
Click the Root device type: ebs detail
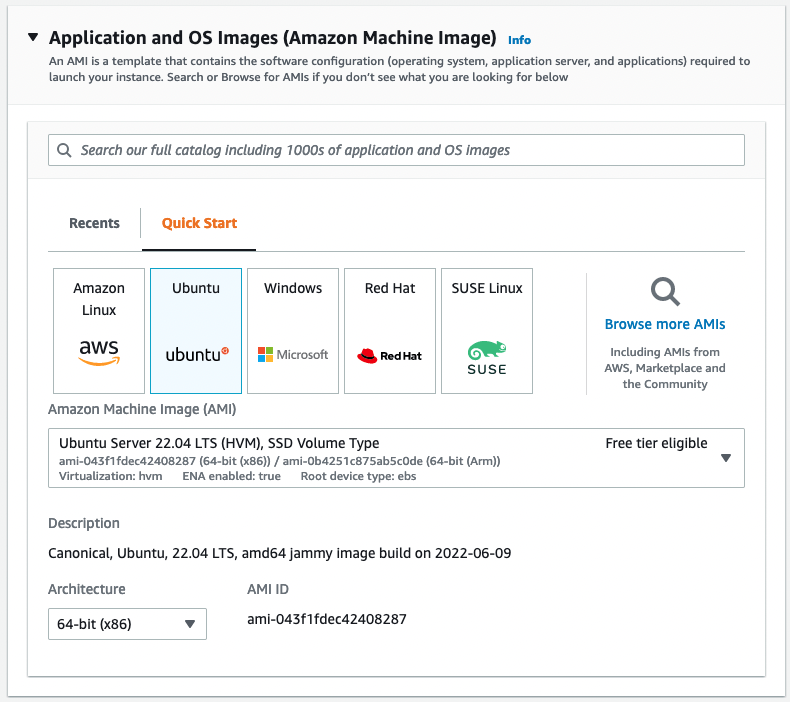click(x=358, y=476)
